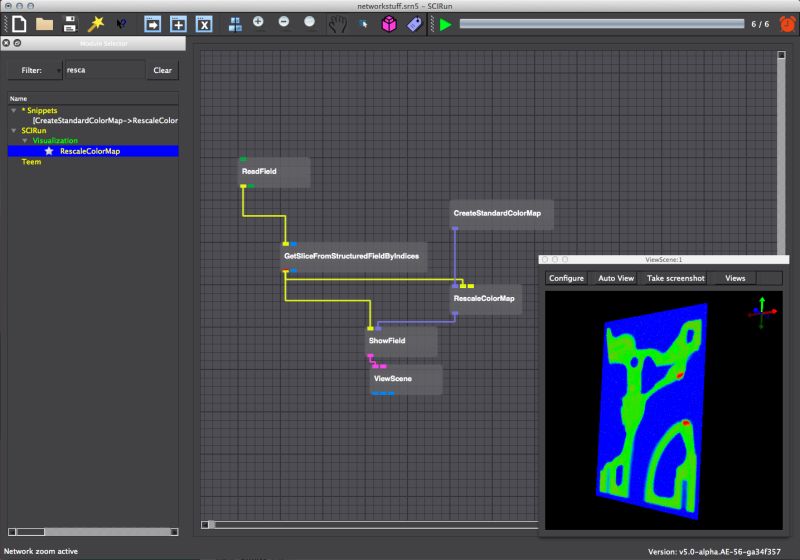Image resolution: width=800 pixels, height=560 pixels.
Task: Collapse the SCIRun tree node
Action: (x=14, y=131)
